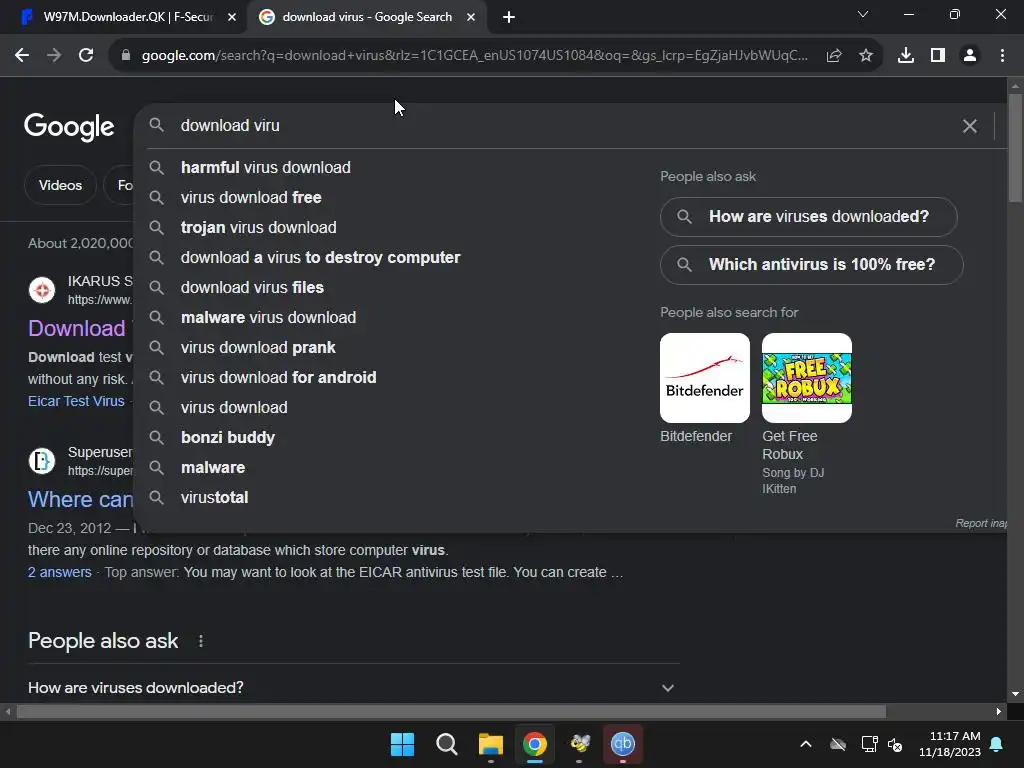Open the '2 answers' link
1024x768 pixels.
click(x=59, y=573)
